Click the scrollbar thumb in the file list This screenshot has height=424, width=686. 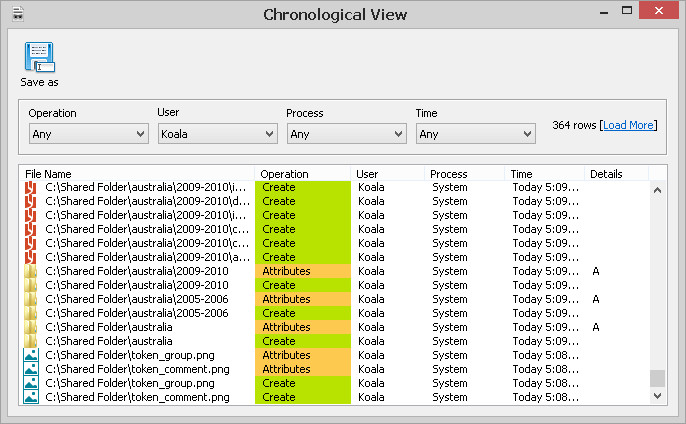pyautogui.click(x=657, y=378)
